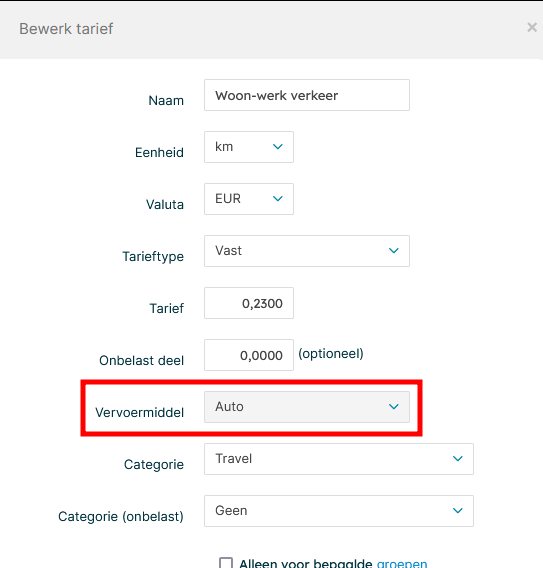Click the Onbelast deel 0,0000 field
Viewport: 543px width, 568px height.
pyautogui.click(x=249, y=355)
